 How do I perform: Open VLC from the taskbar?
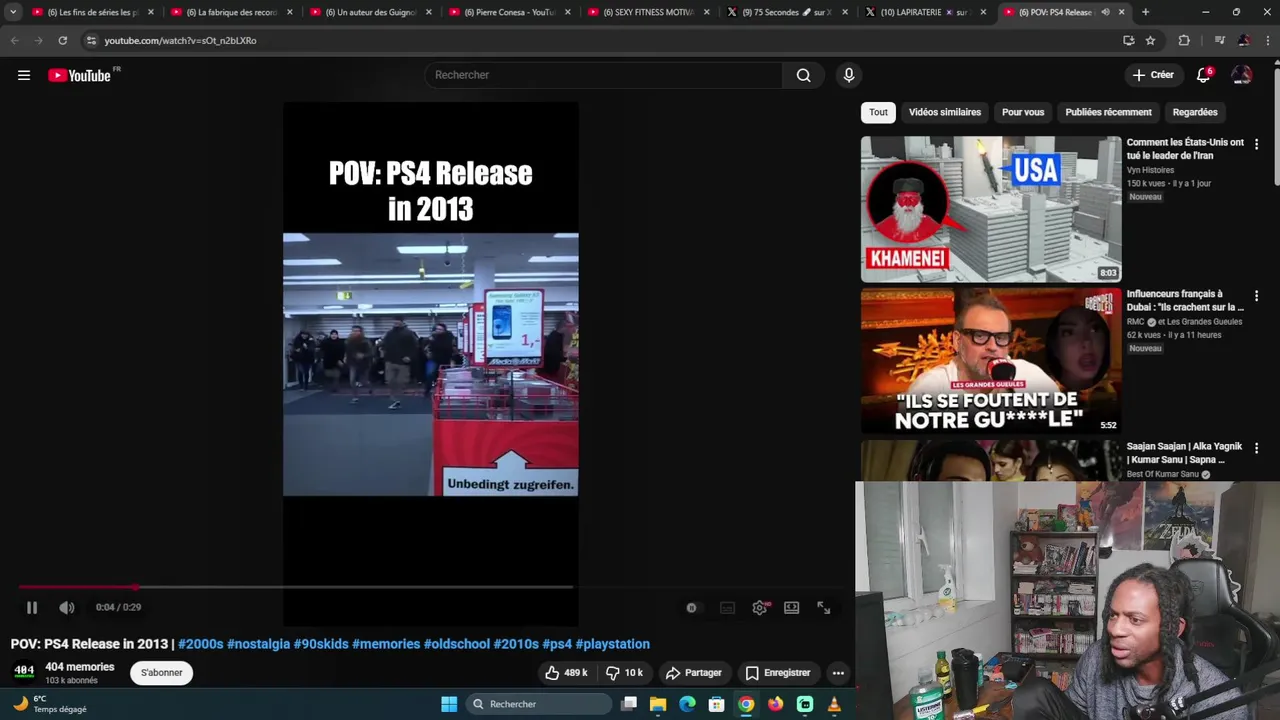(834, 704)
